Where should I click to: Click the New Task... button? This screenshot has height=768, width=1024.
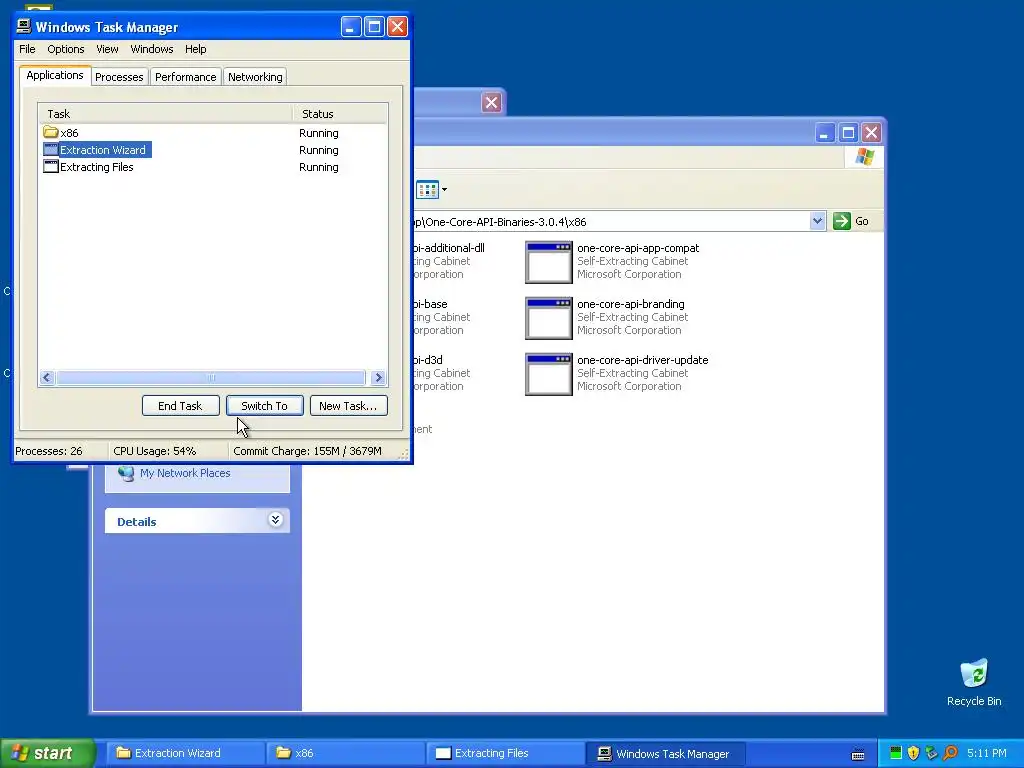[x=348, y=406]
